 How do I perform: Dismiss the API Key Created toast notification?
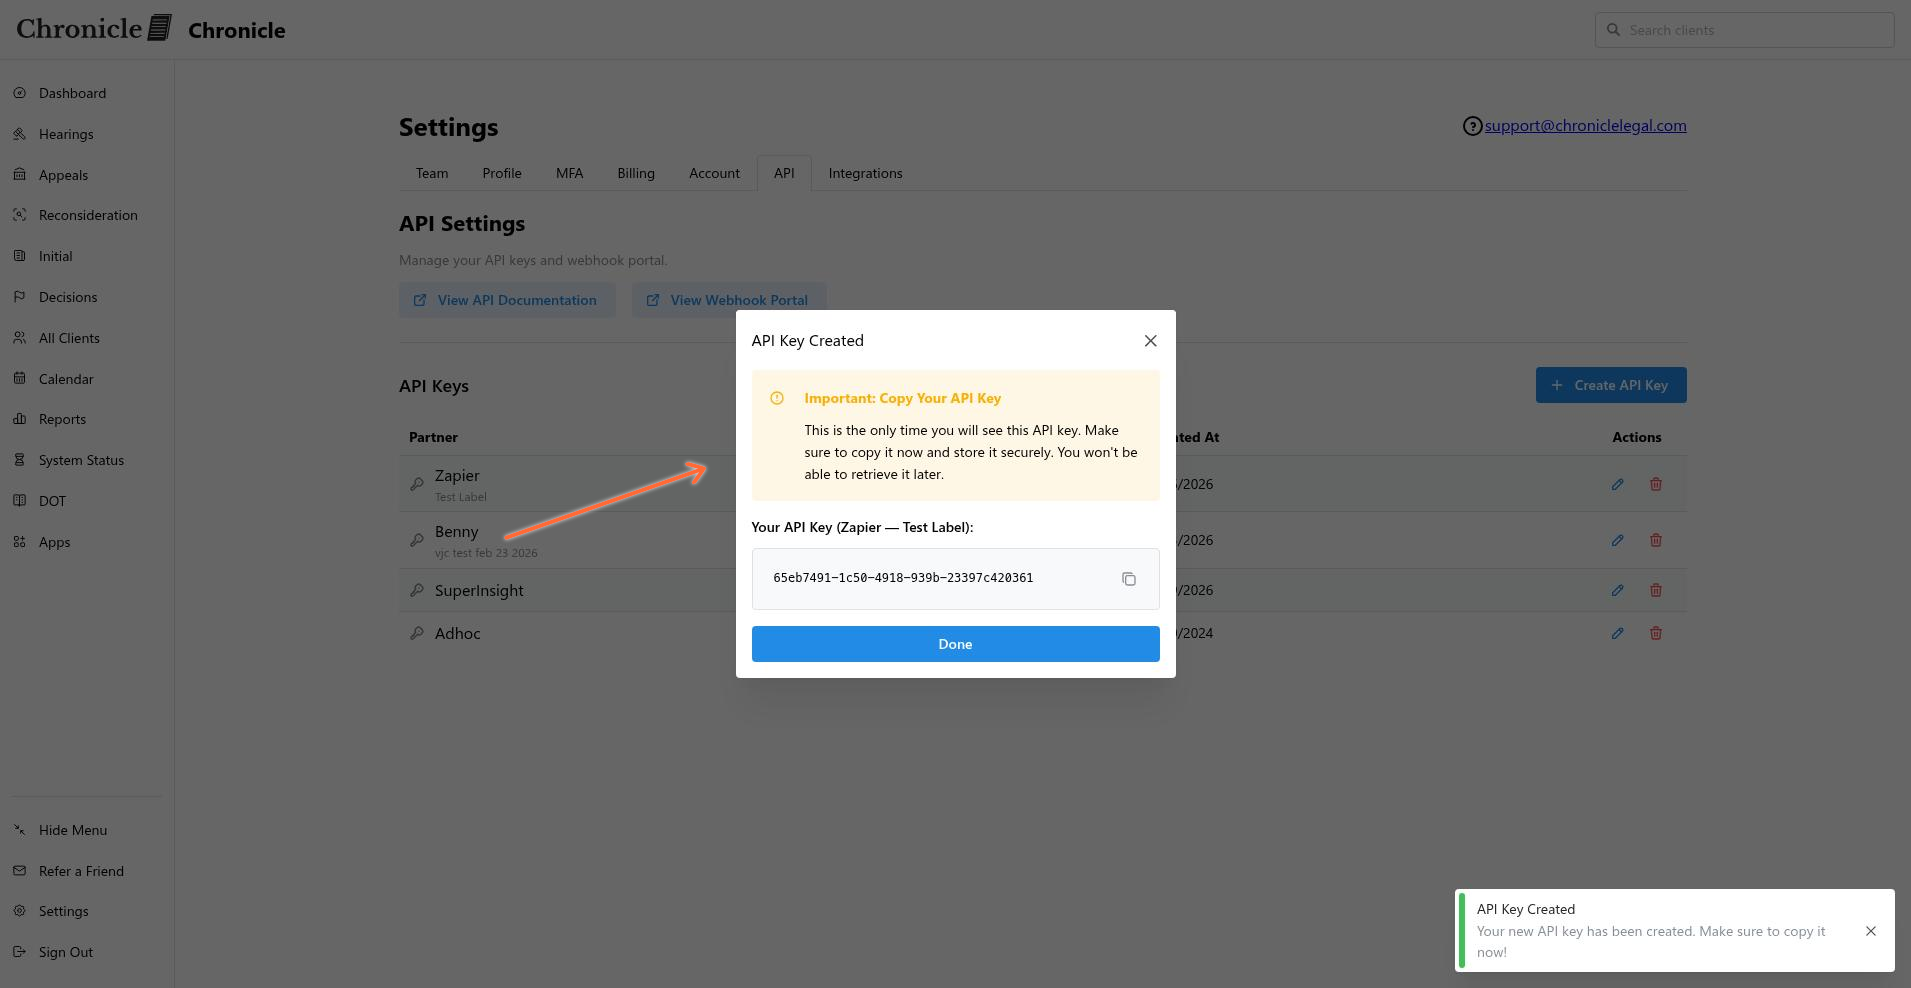[1870, 931]
